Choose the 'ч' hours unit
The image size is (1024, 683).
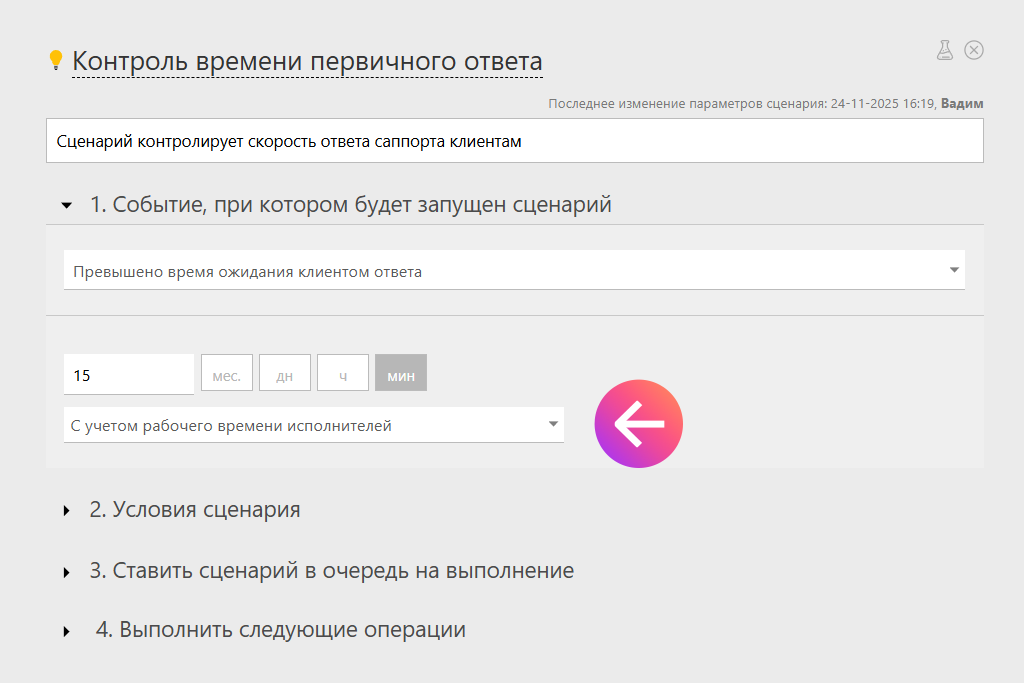(343, 375)
